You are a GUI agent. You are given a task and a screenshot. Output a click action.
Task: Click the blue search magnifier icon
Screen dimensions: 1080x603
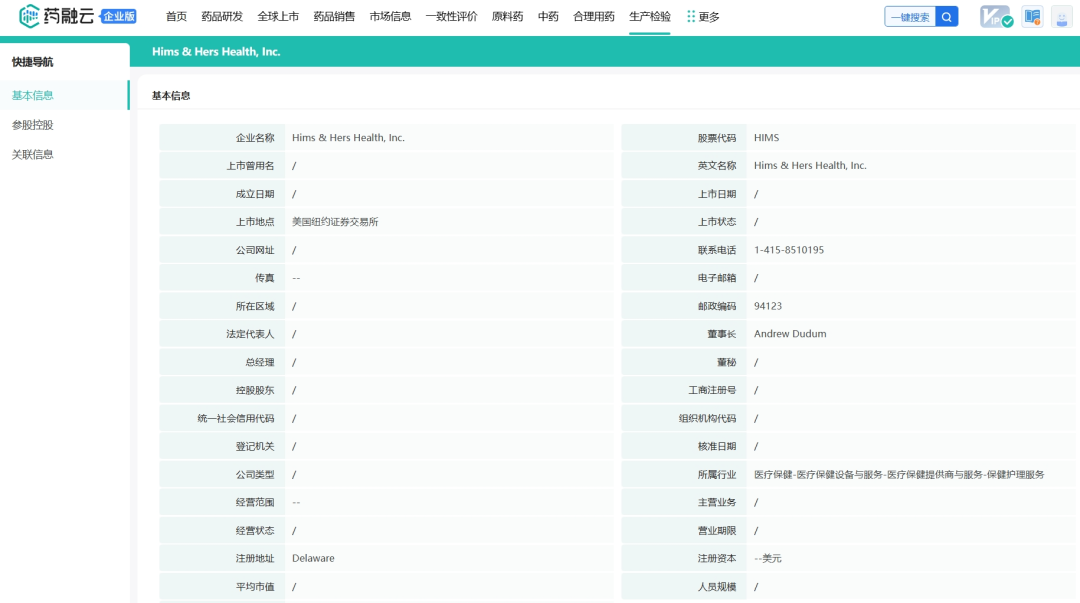tap(947, 17)
